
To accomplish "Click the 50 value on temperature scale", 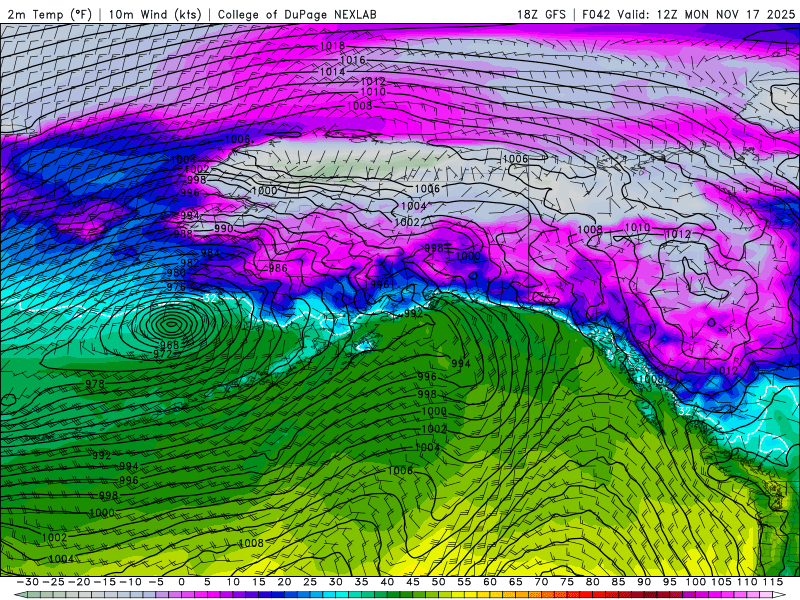I will (x=438, y=582).
